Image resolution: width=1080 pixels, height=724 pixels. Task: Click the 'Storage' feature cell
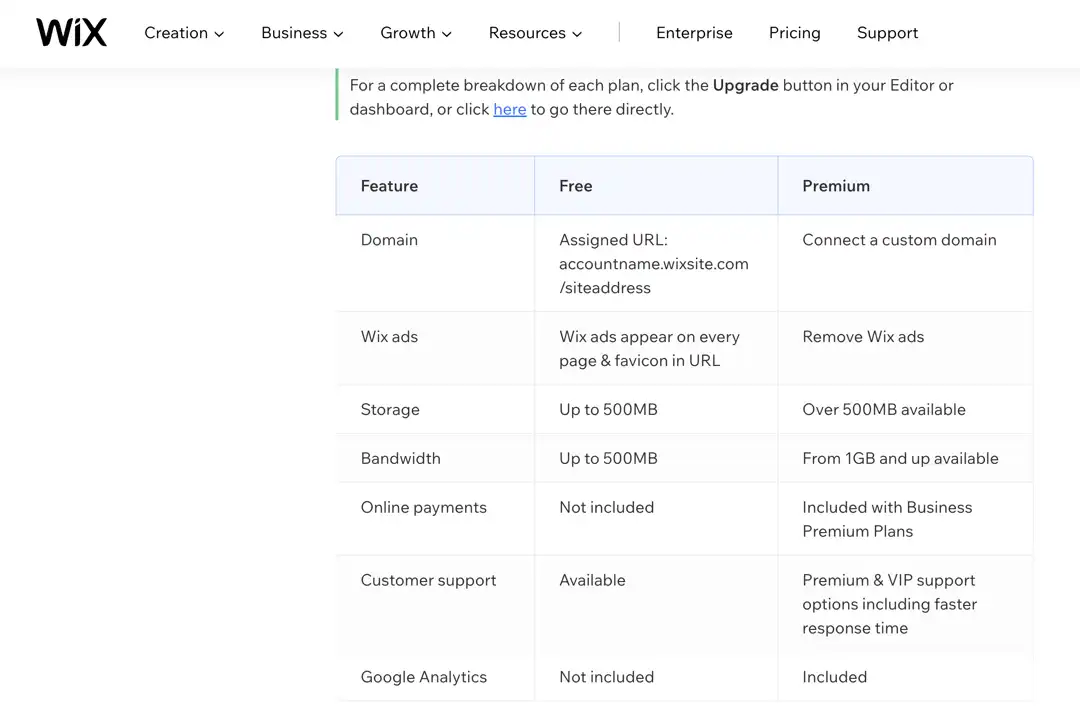click(435, 409)
